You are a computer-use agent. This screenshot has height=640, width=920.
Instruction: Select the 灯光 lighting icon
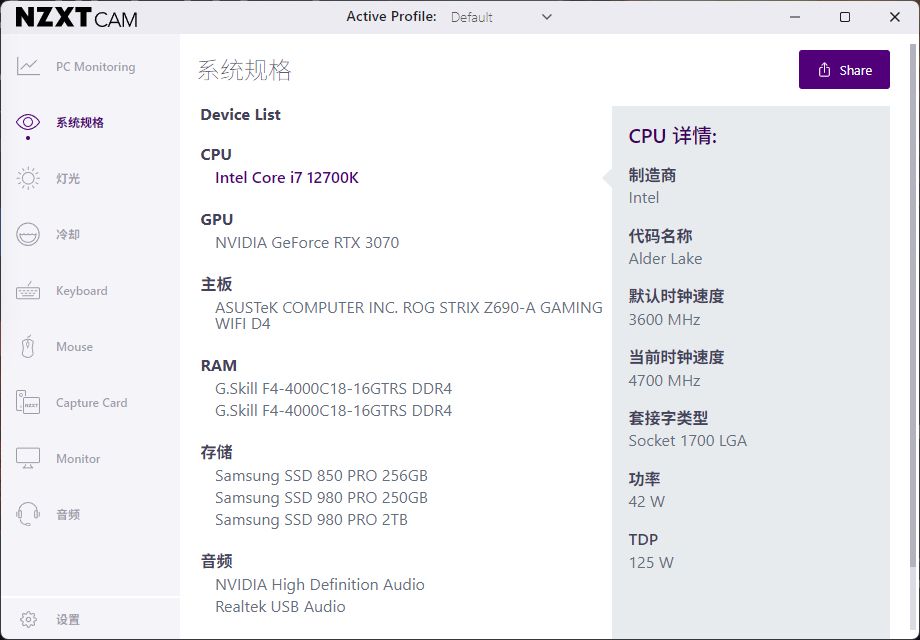29,178
